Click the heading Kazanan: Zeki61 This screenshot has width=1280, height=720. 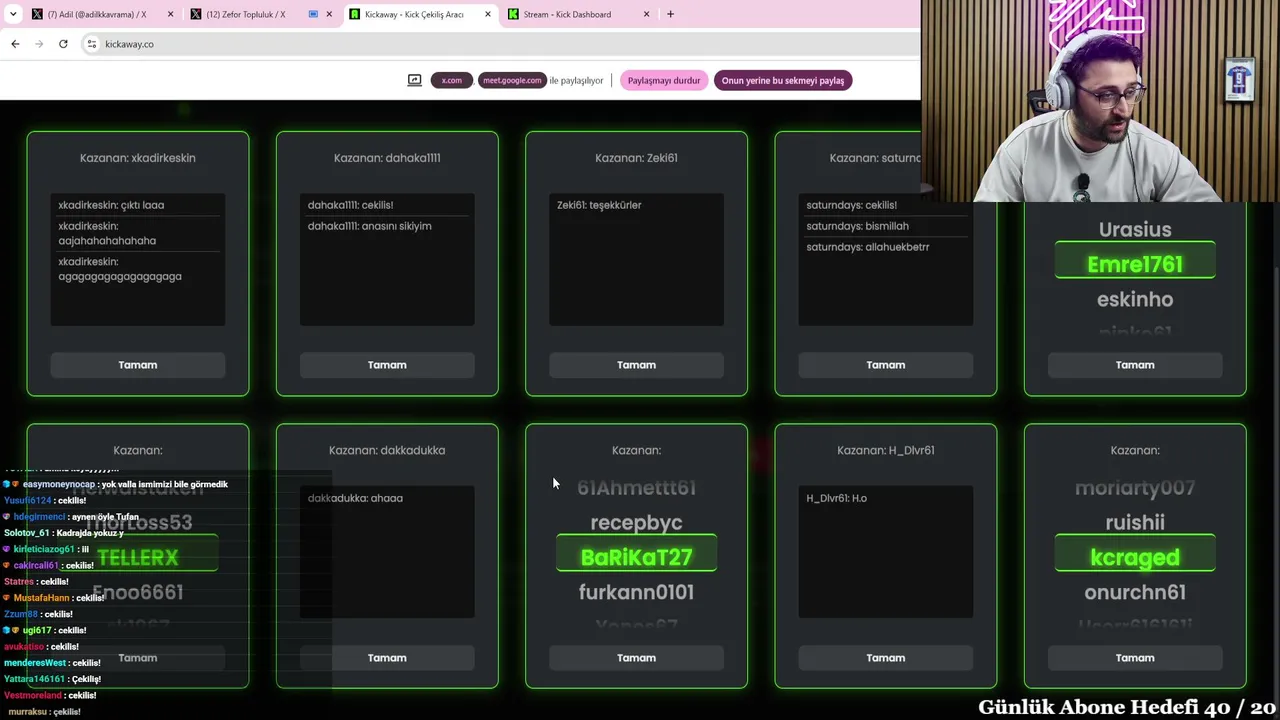pos(636,158)
